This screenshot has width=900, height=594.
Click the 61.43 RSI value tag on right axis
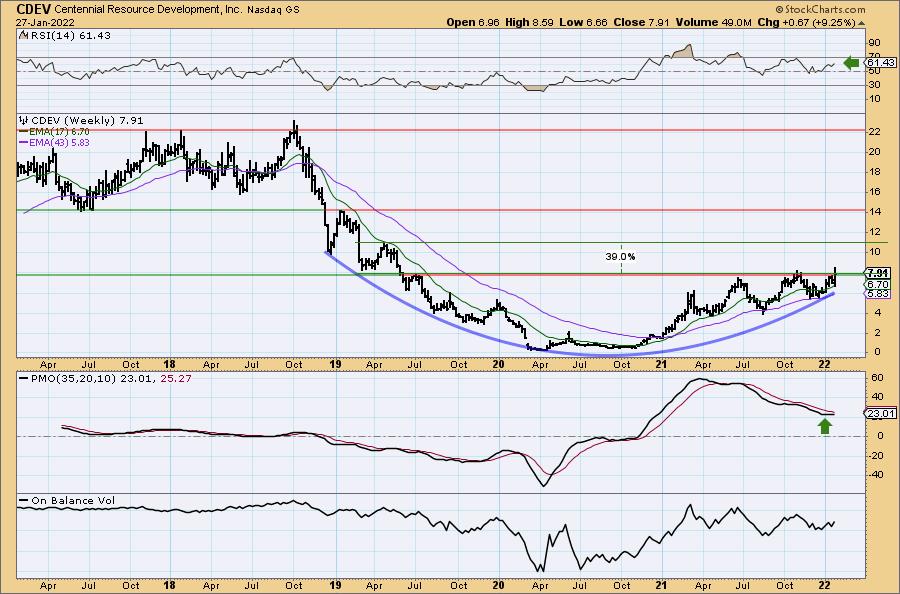880,63
